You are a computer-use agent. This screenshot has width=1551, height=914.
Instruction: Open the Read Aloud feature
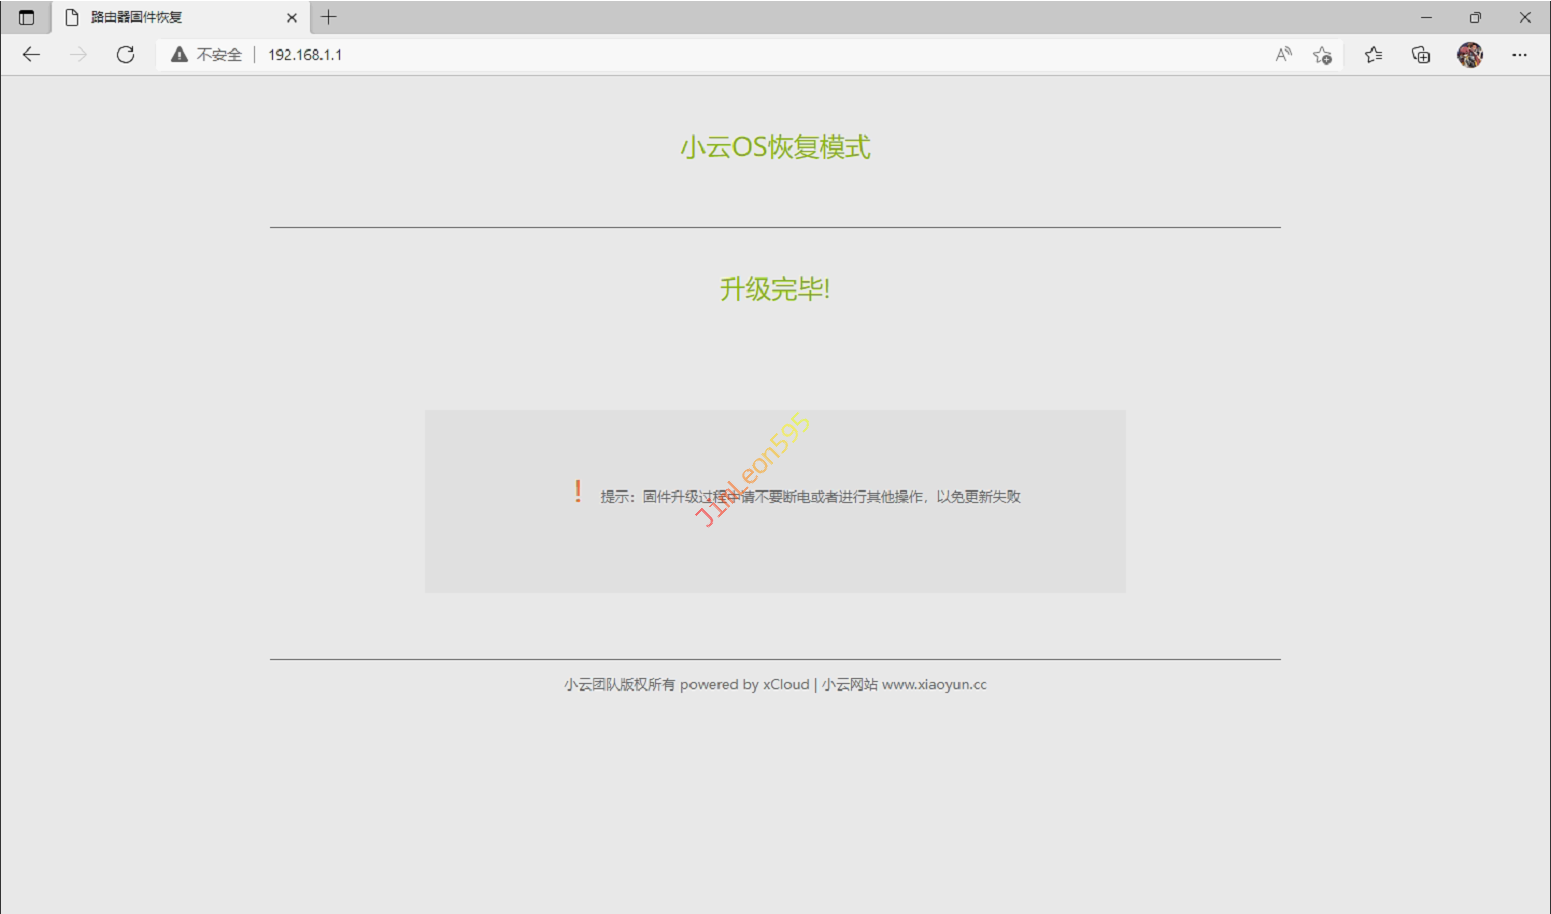(x=1284, y=55)
